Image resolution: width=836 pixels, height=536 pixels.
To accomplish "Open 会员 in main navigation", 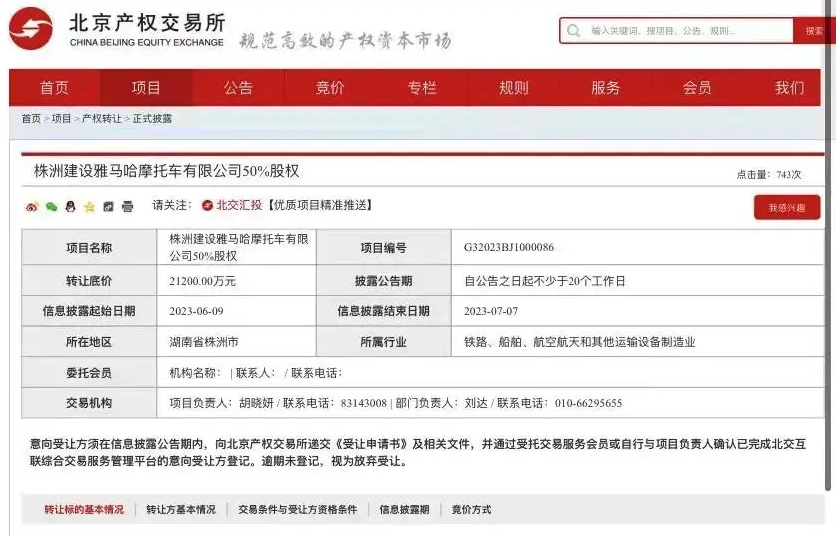I will point(697,87).
